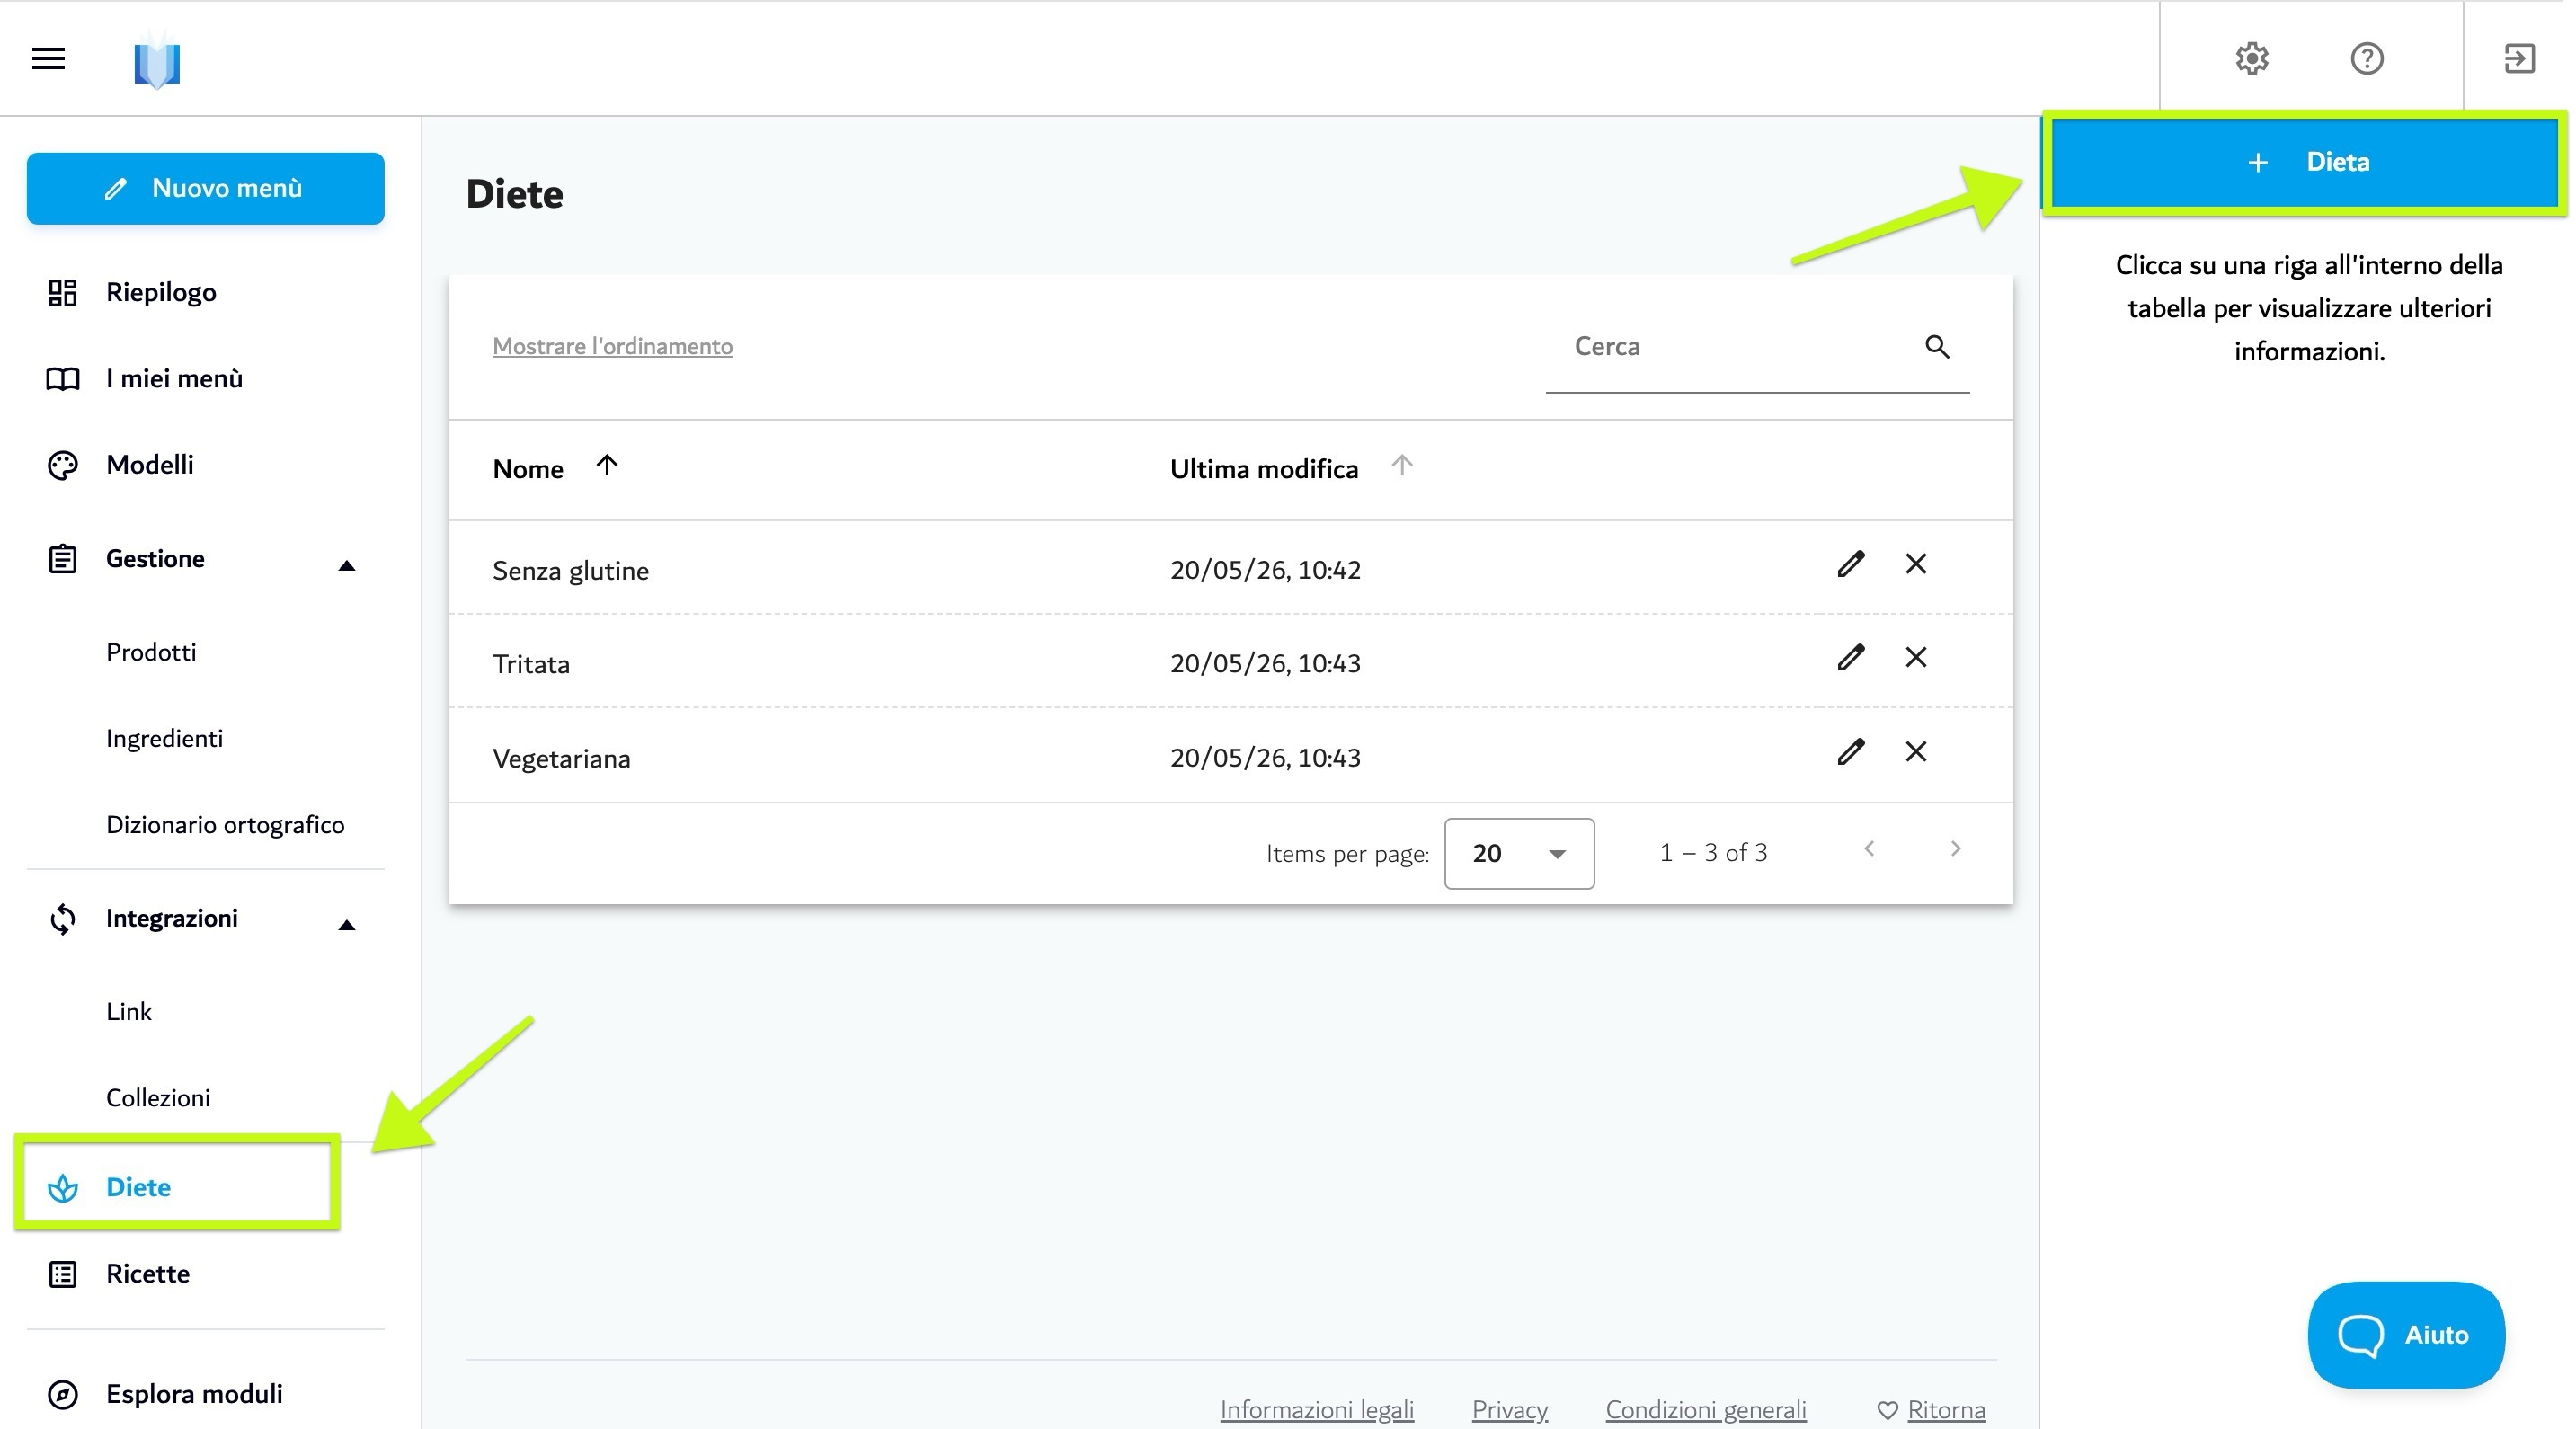Edit the Senza glutine diet

pyautogui.click(x=1850, y=564)
